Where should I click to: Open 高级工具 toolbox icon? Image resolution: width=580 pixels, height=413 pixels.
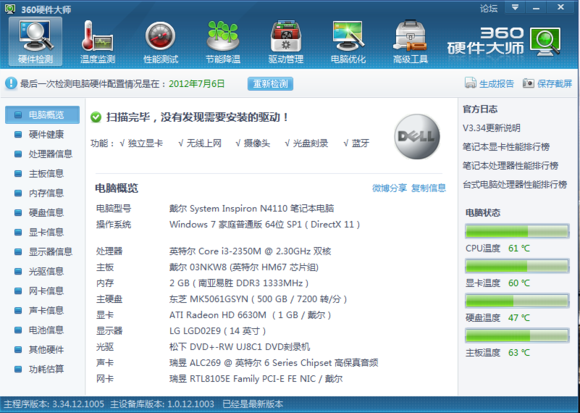(x=410, y=41)
